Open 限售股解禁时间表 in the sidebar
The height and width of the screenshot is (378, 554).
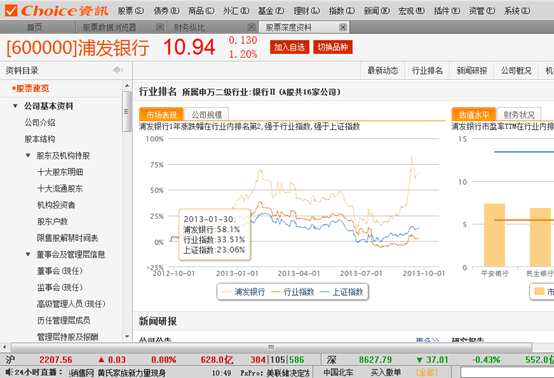[67, 238]
